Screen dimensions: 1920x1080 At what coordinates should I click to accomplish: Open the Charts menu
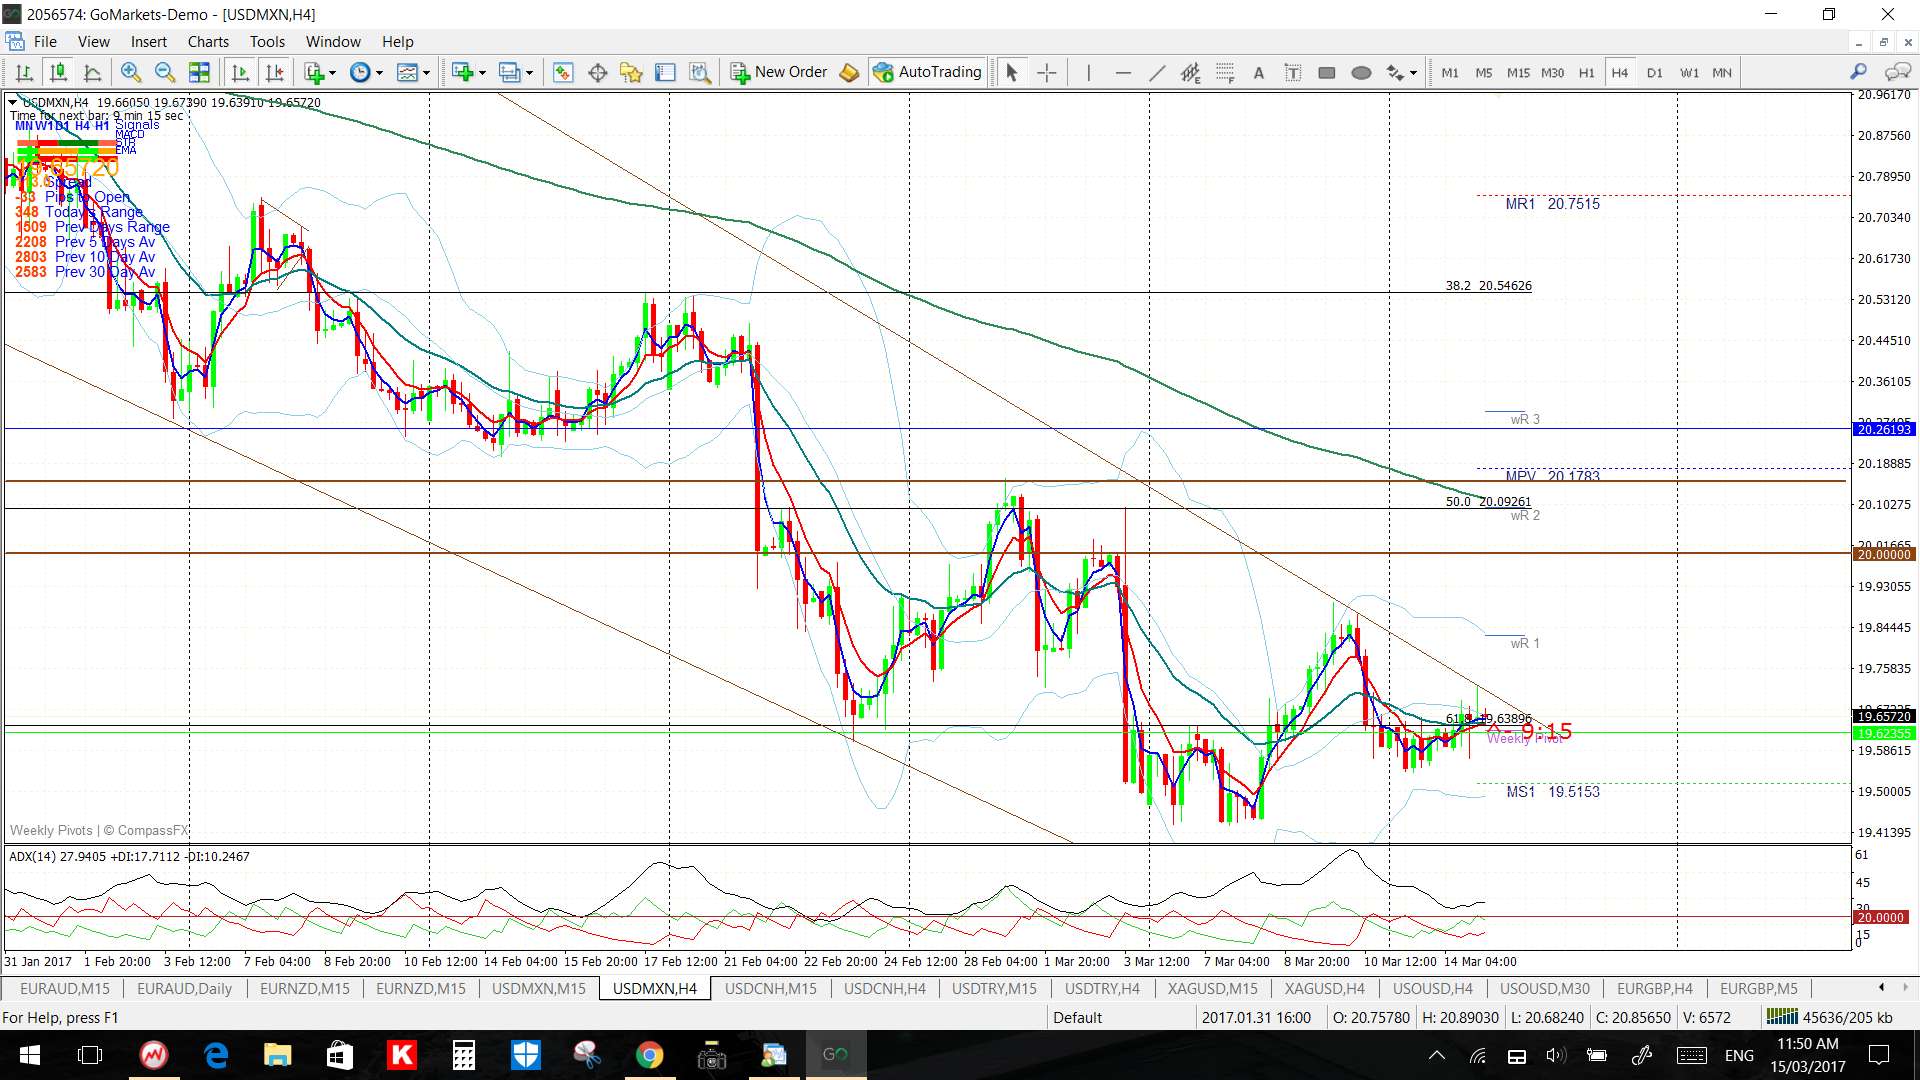point(207,42)
